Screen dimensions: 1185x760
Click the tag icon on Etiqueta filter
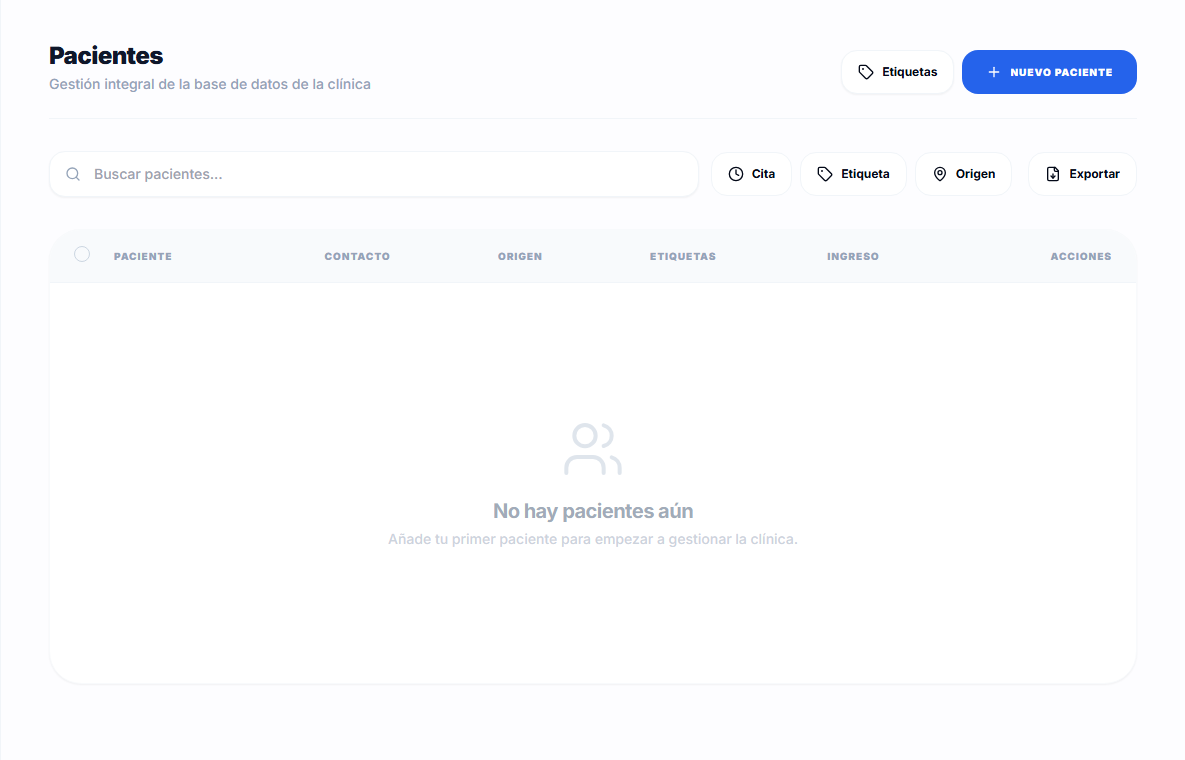click(825, 175)
